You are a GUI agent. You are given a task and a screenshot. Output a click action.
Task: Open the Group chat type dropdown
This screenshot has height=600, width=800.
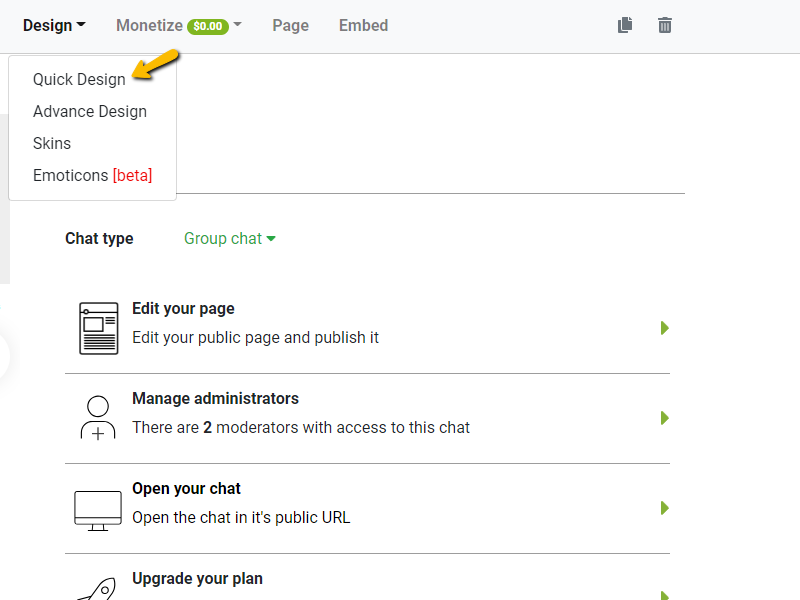coord(230,239)
